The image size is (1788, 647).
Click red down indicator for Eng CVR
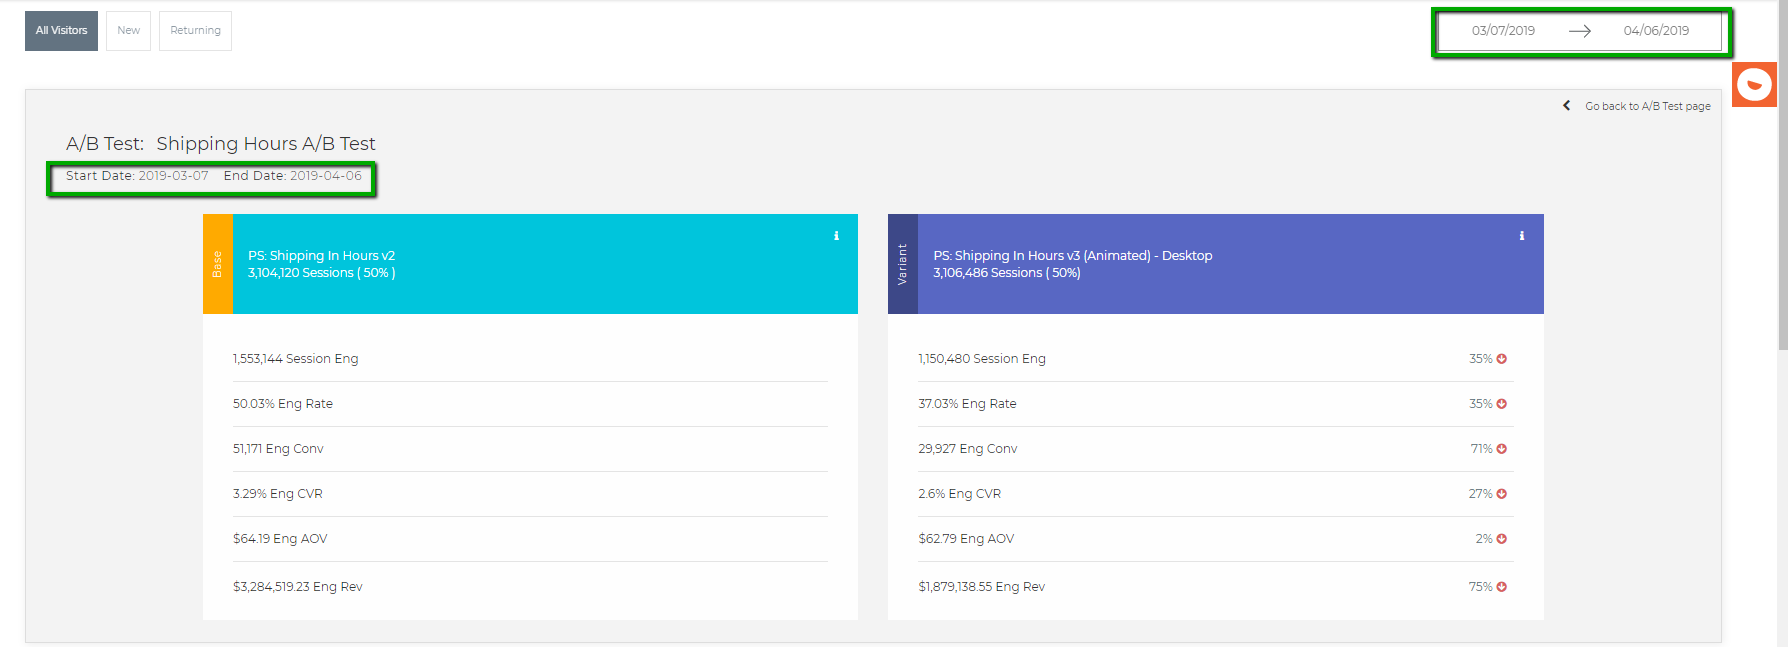(1501, 494)
